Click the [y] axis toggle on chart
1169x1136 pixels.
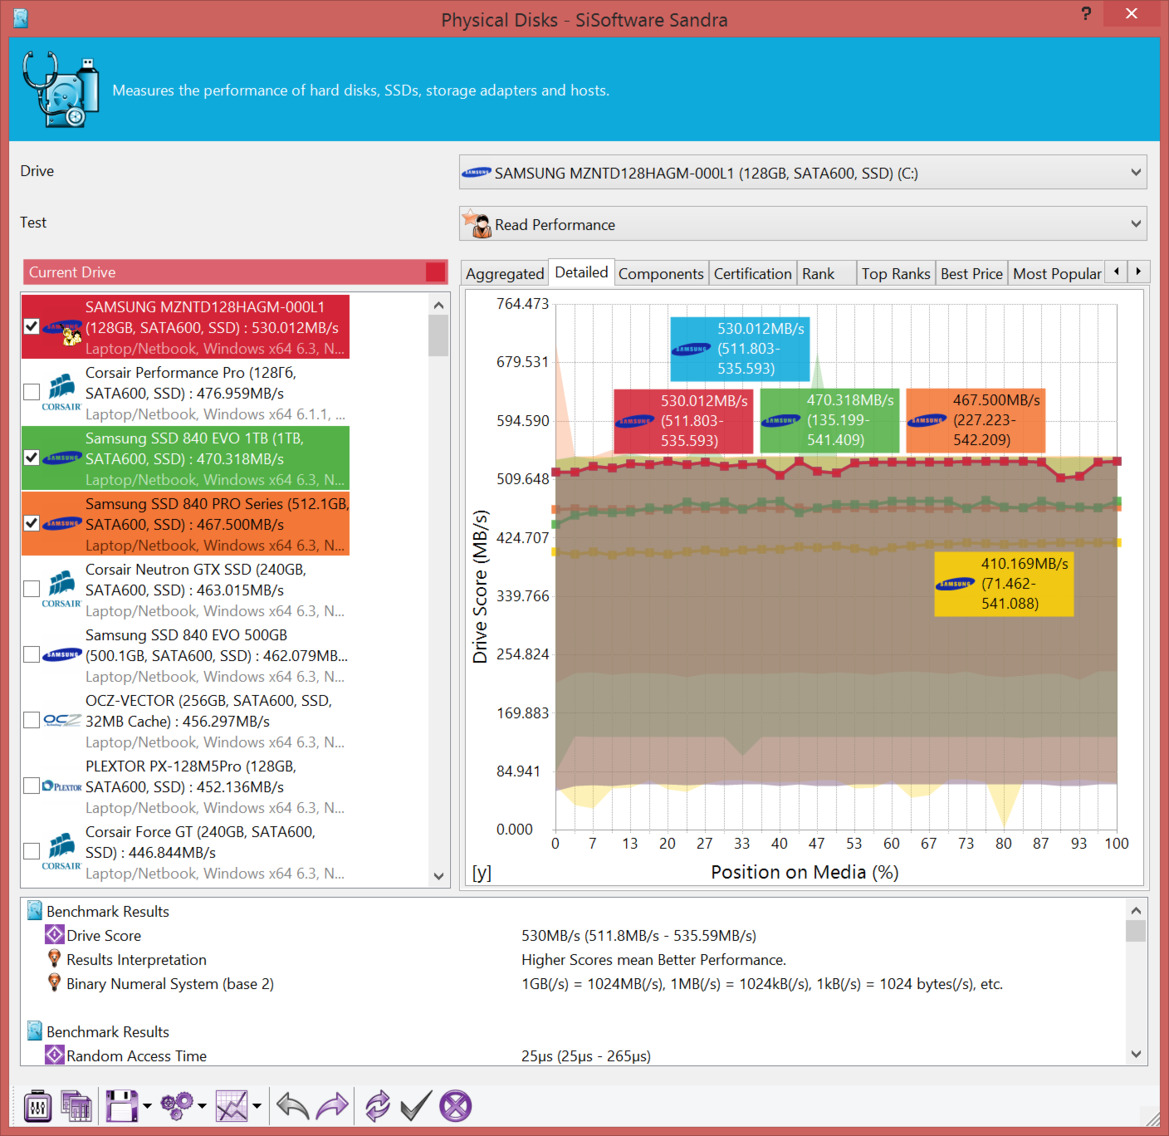tap(482, 872)
